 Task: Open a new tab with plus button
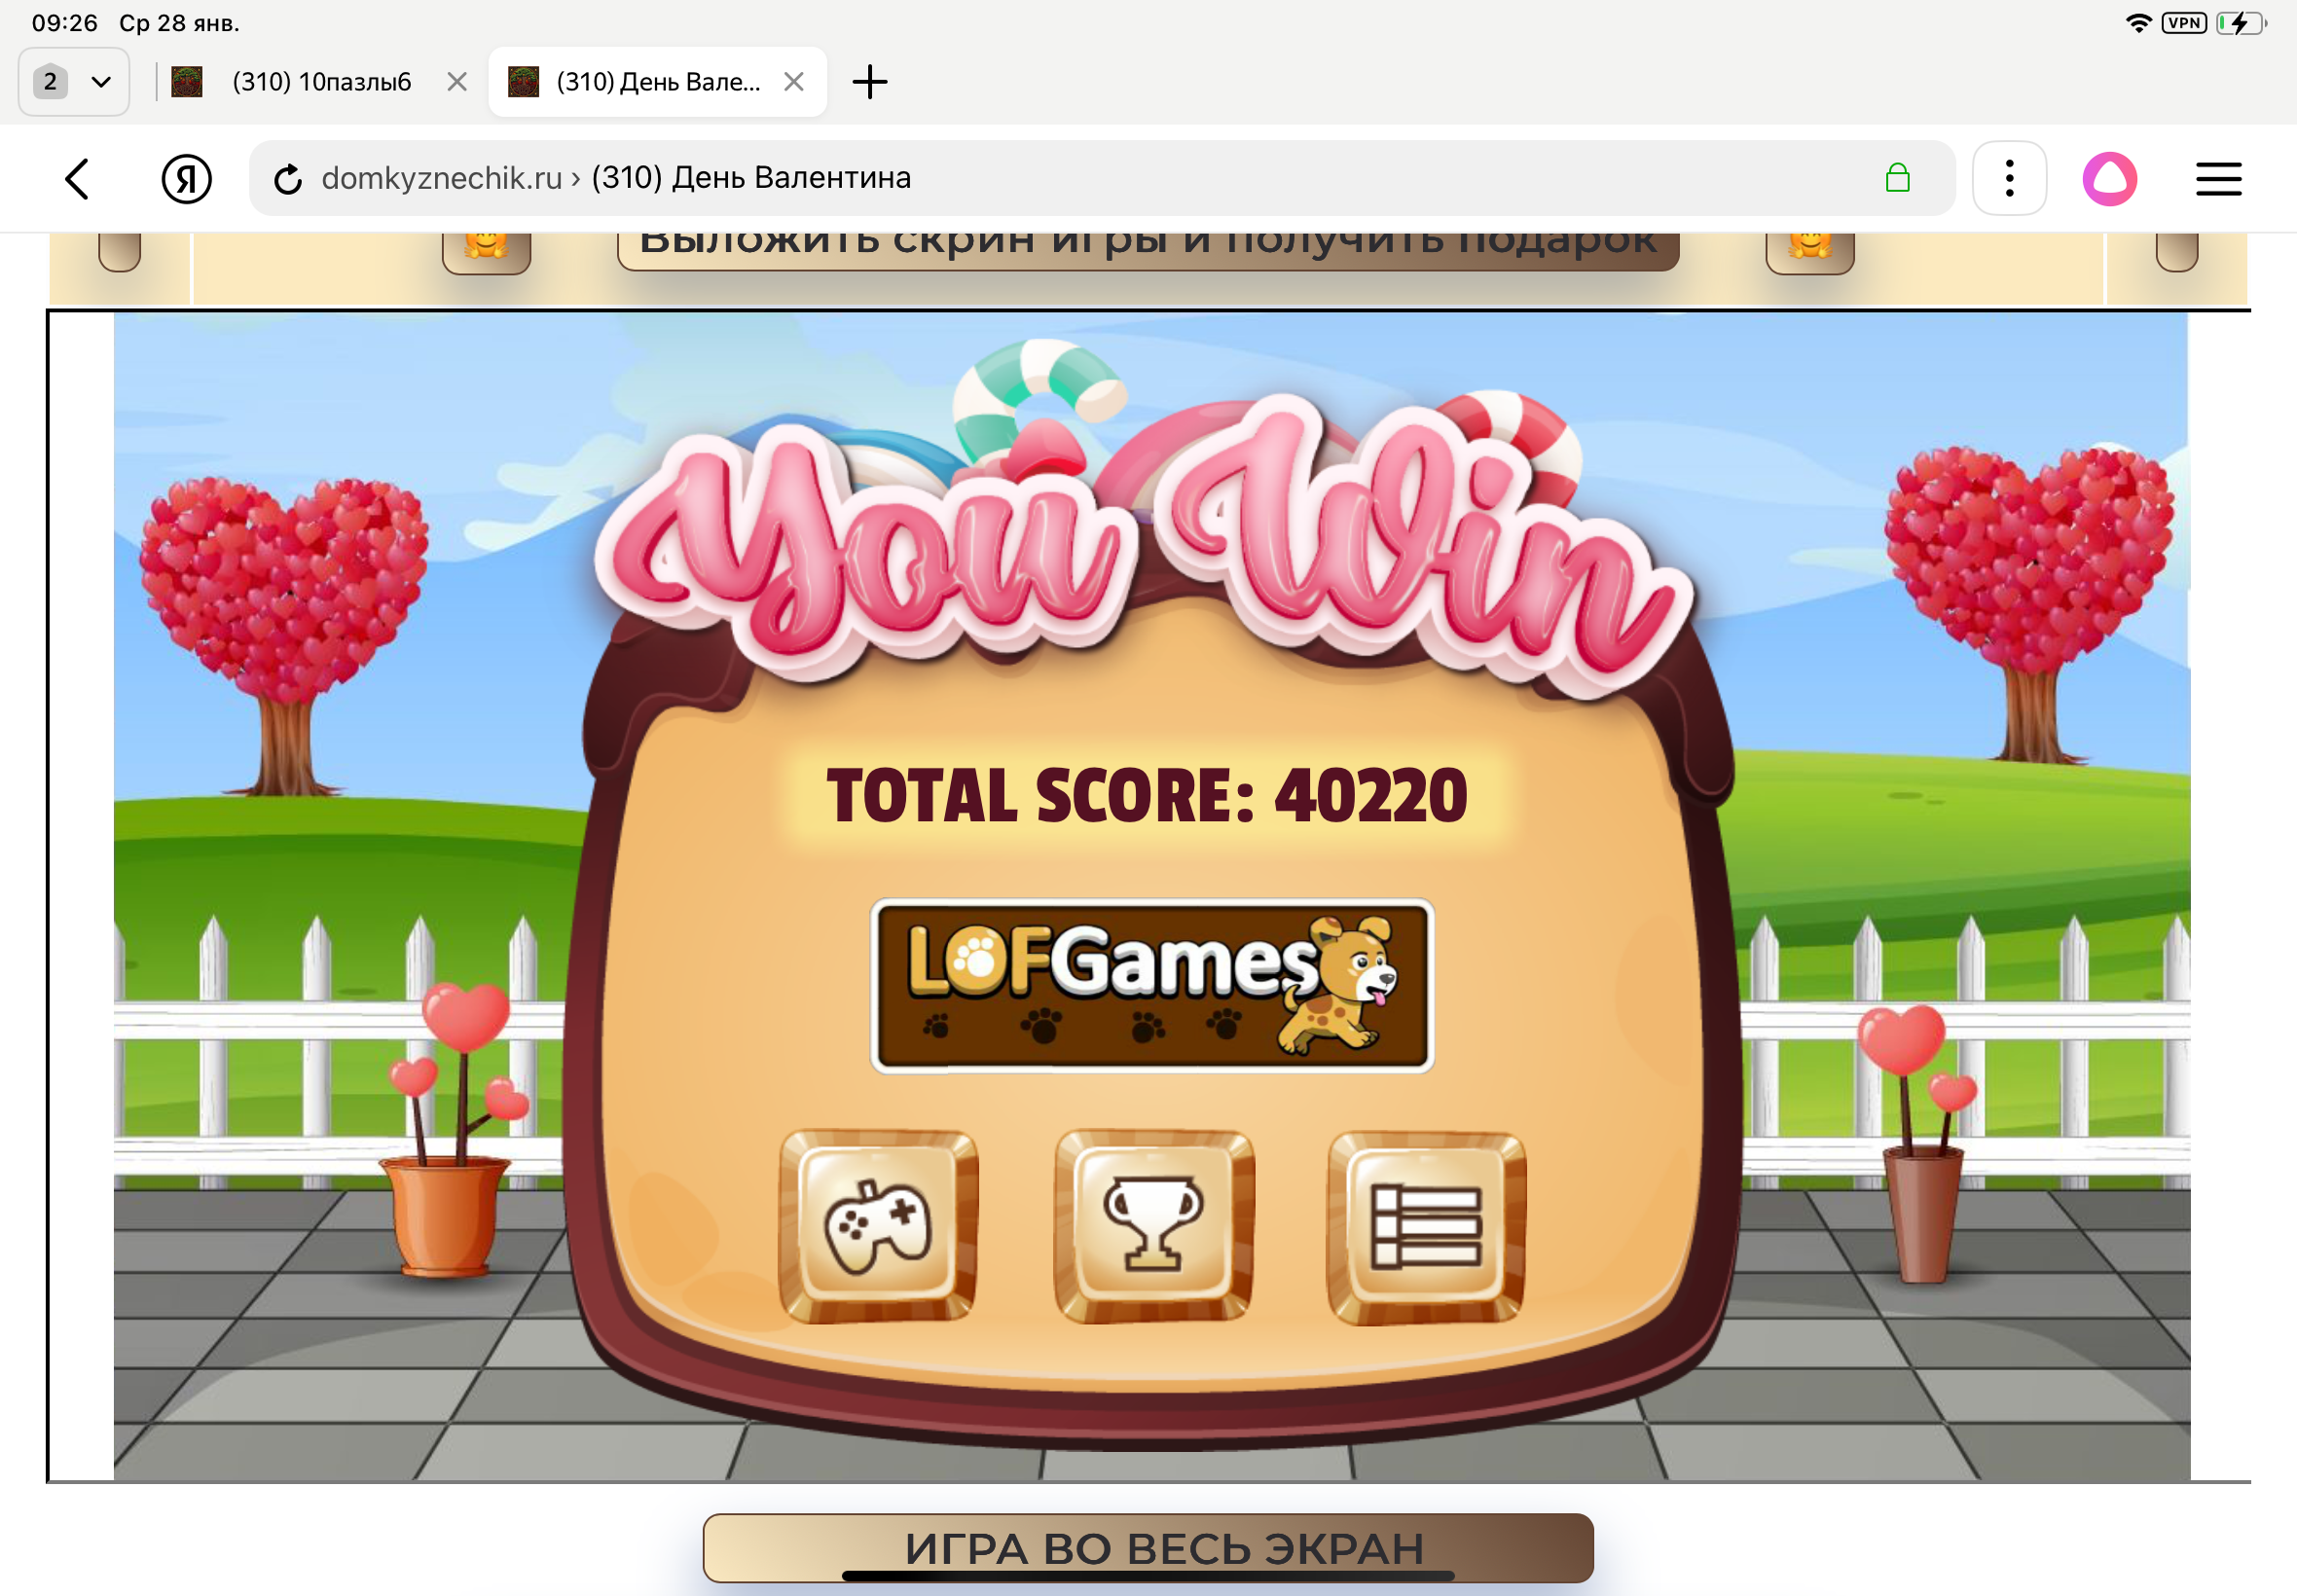(x=869, y=82)
